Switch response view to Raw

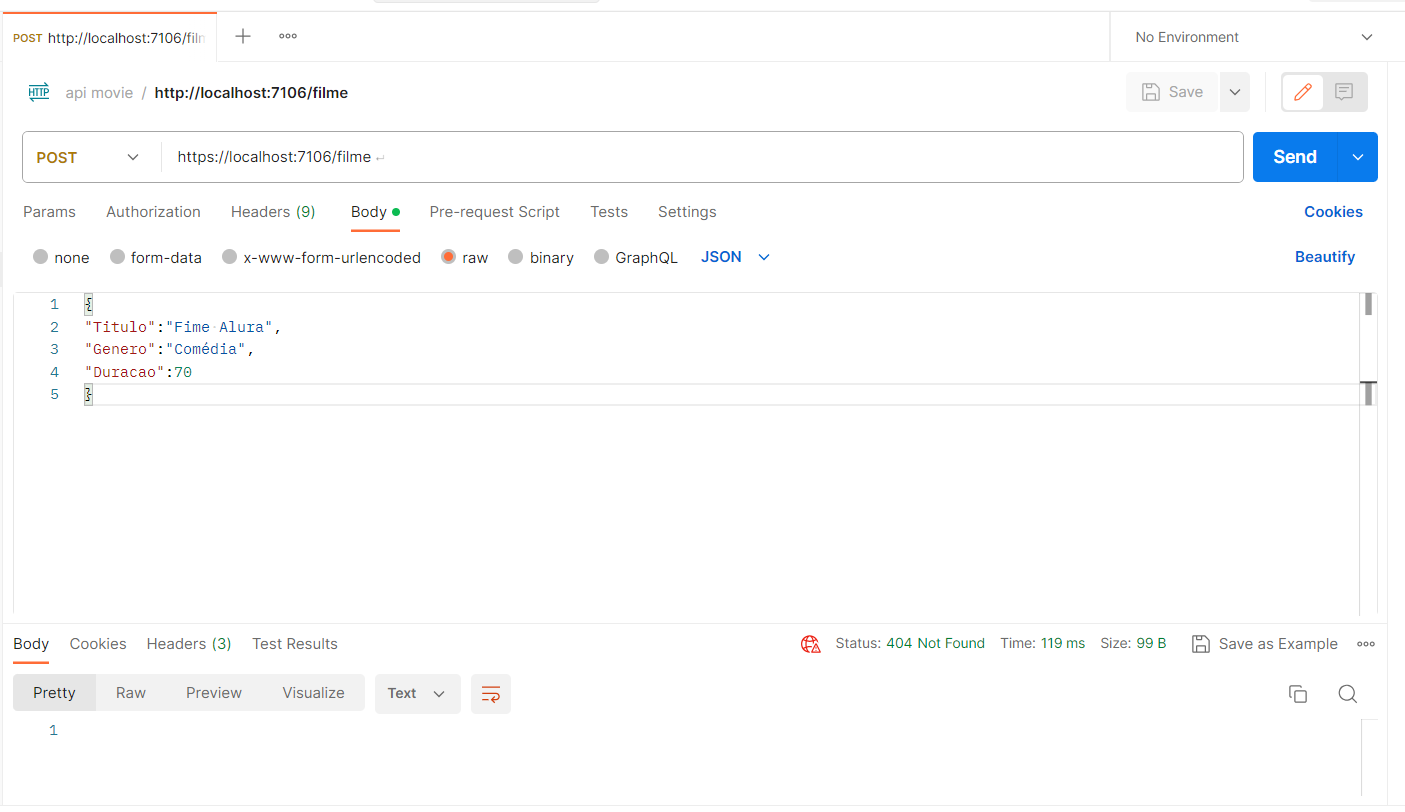point(131,693)
